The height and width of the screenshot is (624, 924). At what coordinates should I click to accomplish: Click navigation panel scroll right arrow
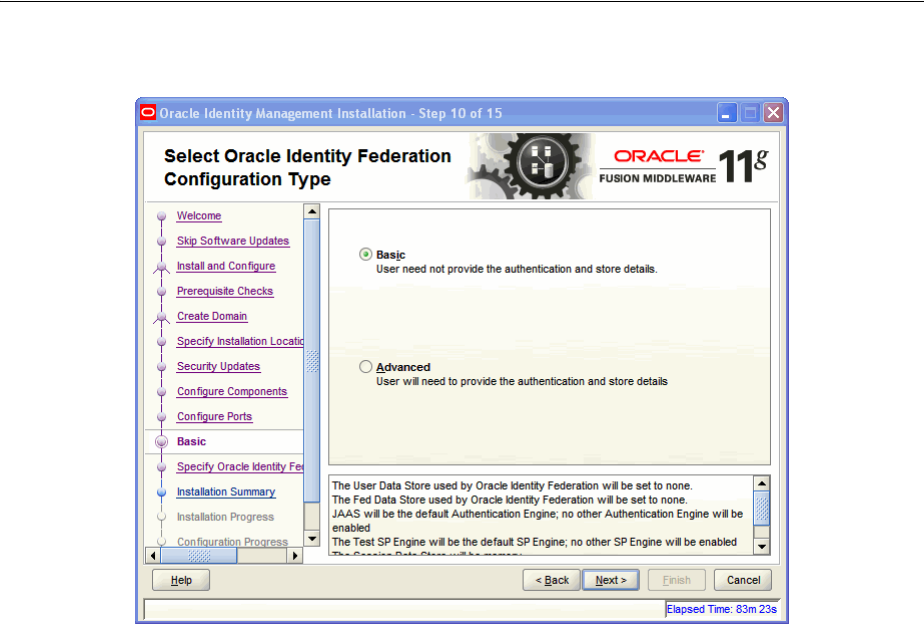[x=295, y=556]
